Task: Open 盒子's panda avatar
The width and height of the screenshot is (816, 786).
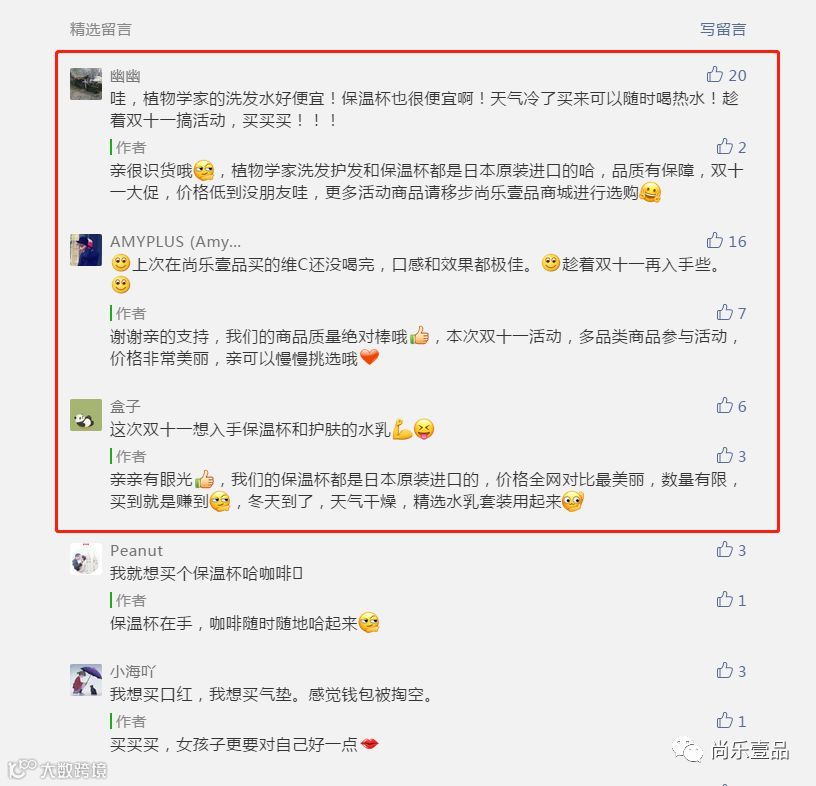Action: (86, 415)
